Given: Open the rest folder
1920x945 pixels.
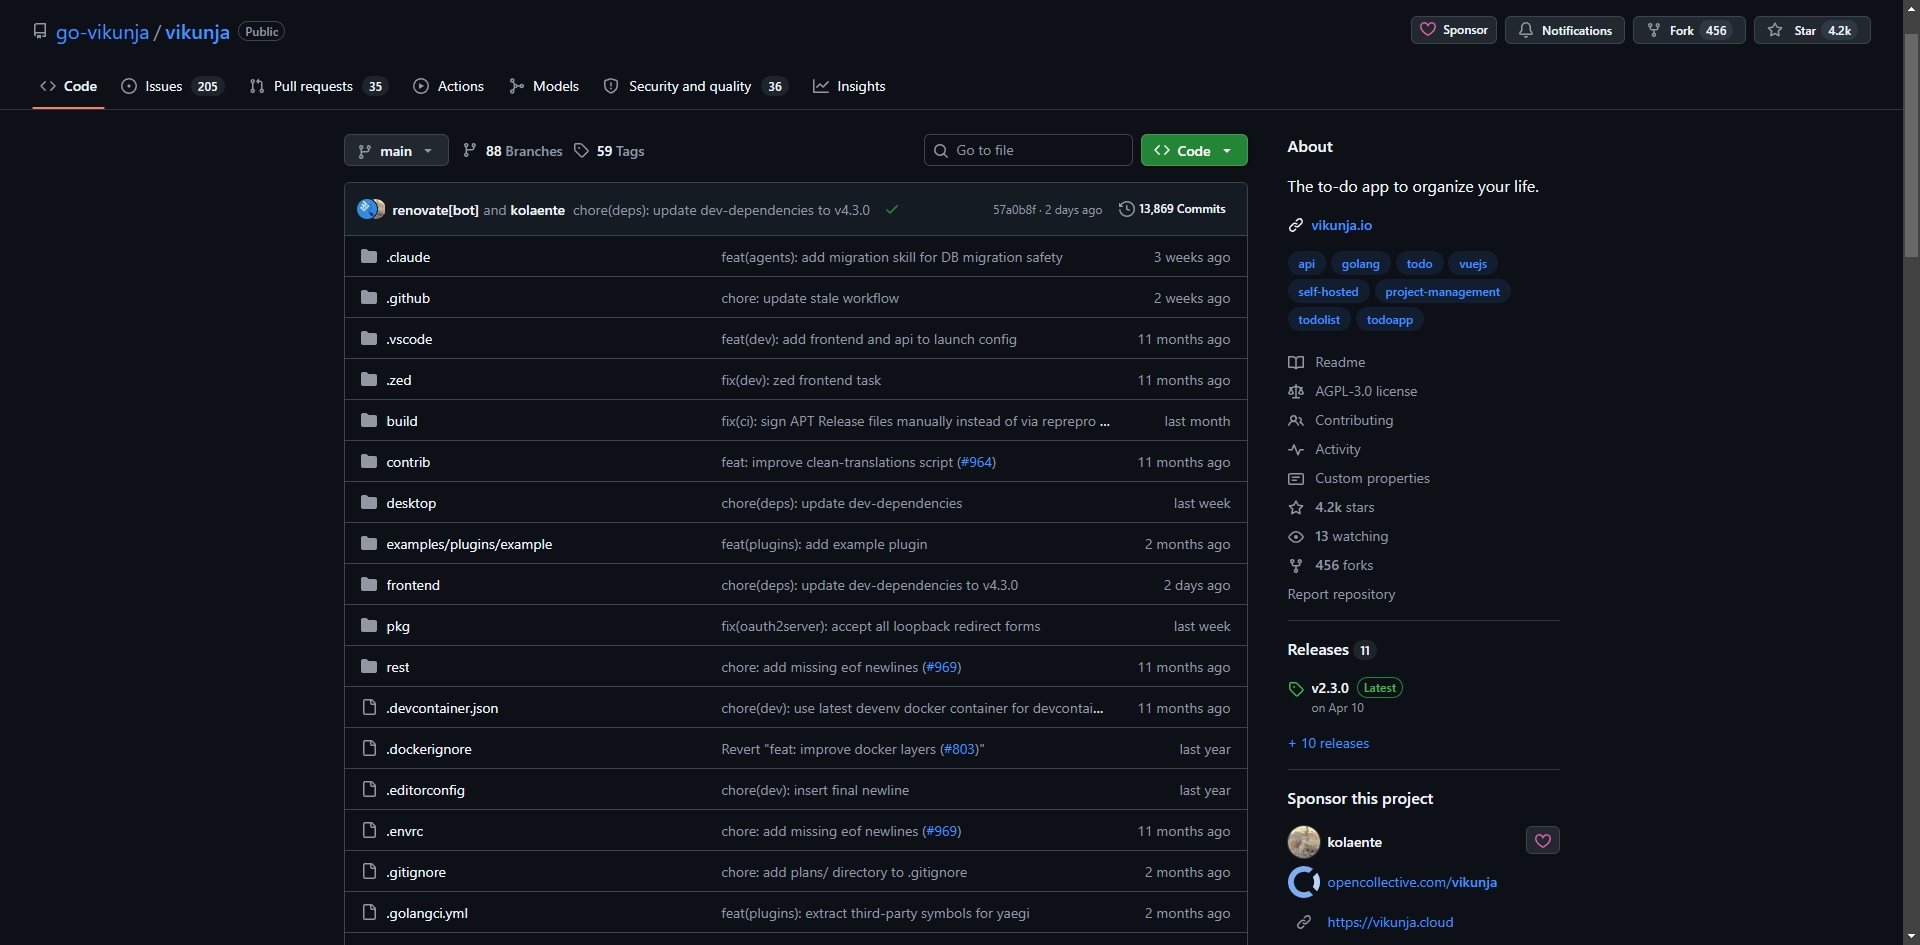Looking at the screenshot, I should (398, 667).
